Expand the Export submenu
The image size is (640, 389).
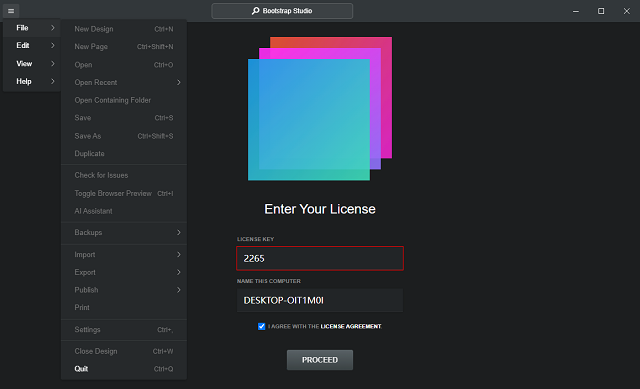click(124, 272)
